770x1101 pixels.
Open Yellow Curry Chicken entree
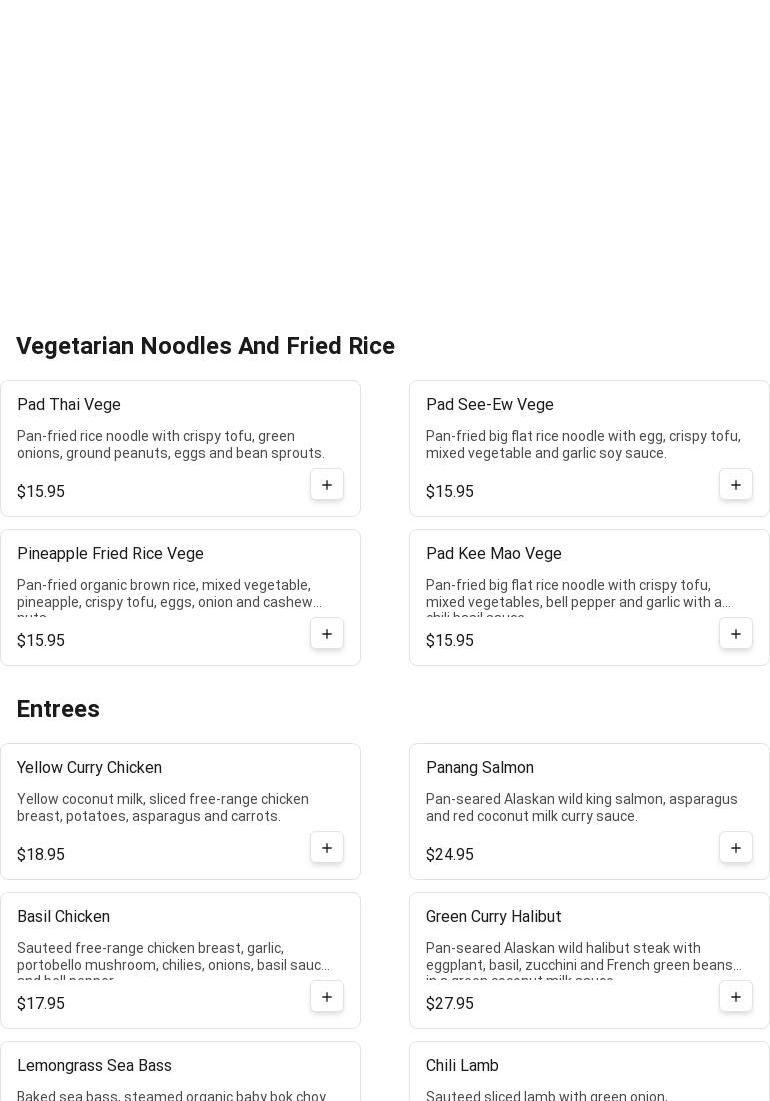coord(89,768)
